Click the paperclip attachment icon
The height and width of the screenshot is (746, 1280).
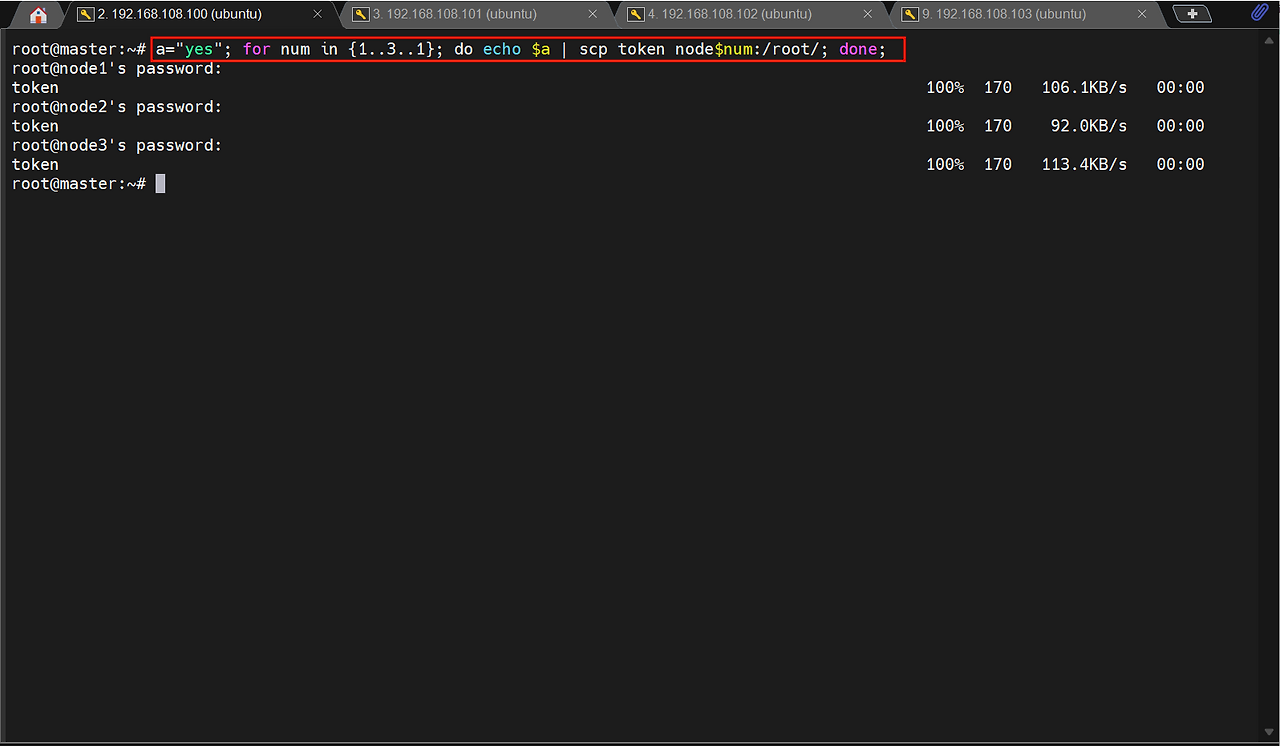[1260, 13]
